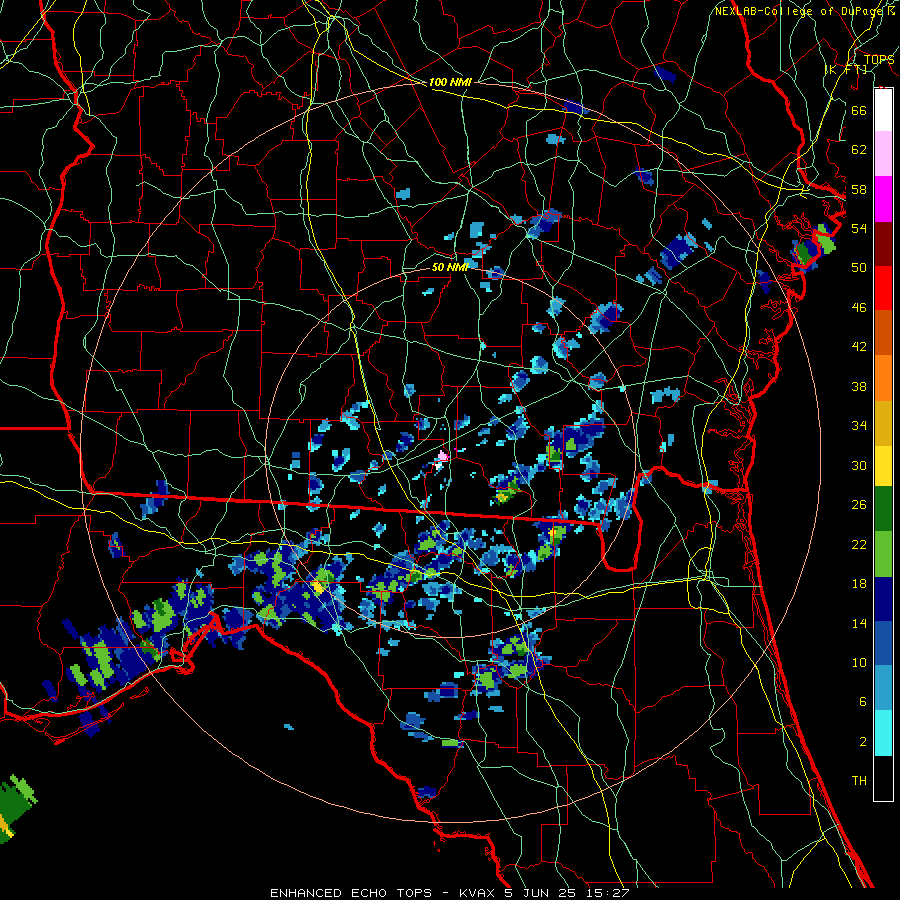Click the dark red legend color band
The image size is (900, 900).
[x=883, y=243]
